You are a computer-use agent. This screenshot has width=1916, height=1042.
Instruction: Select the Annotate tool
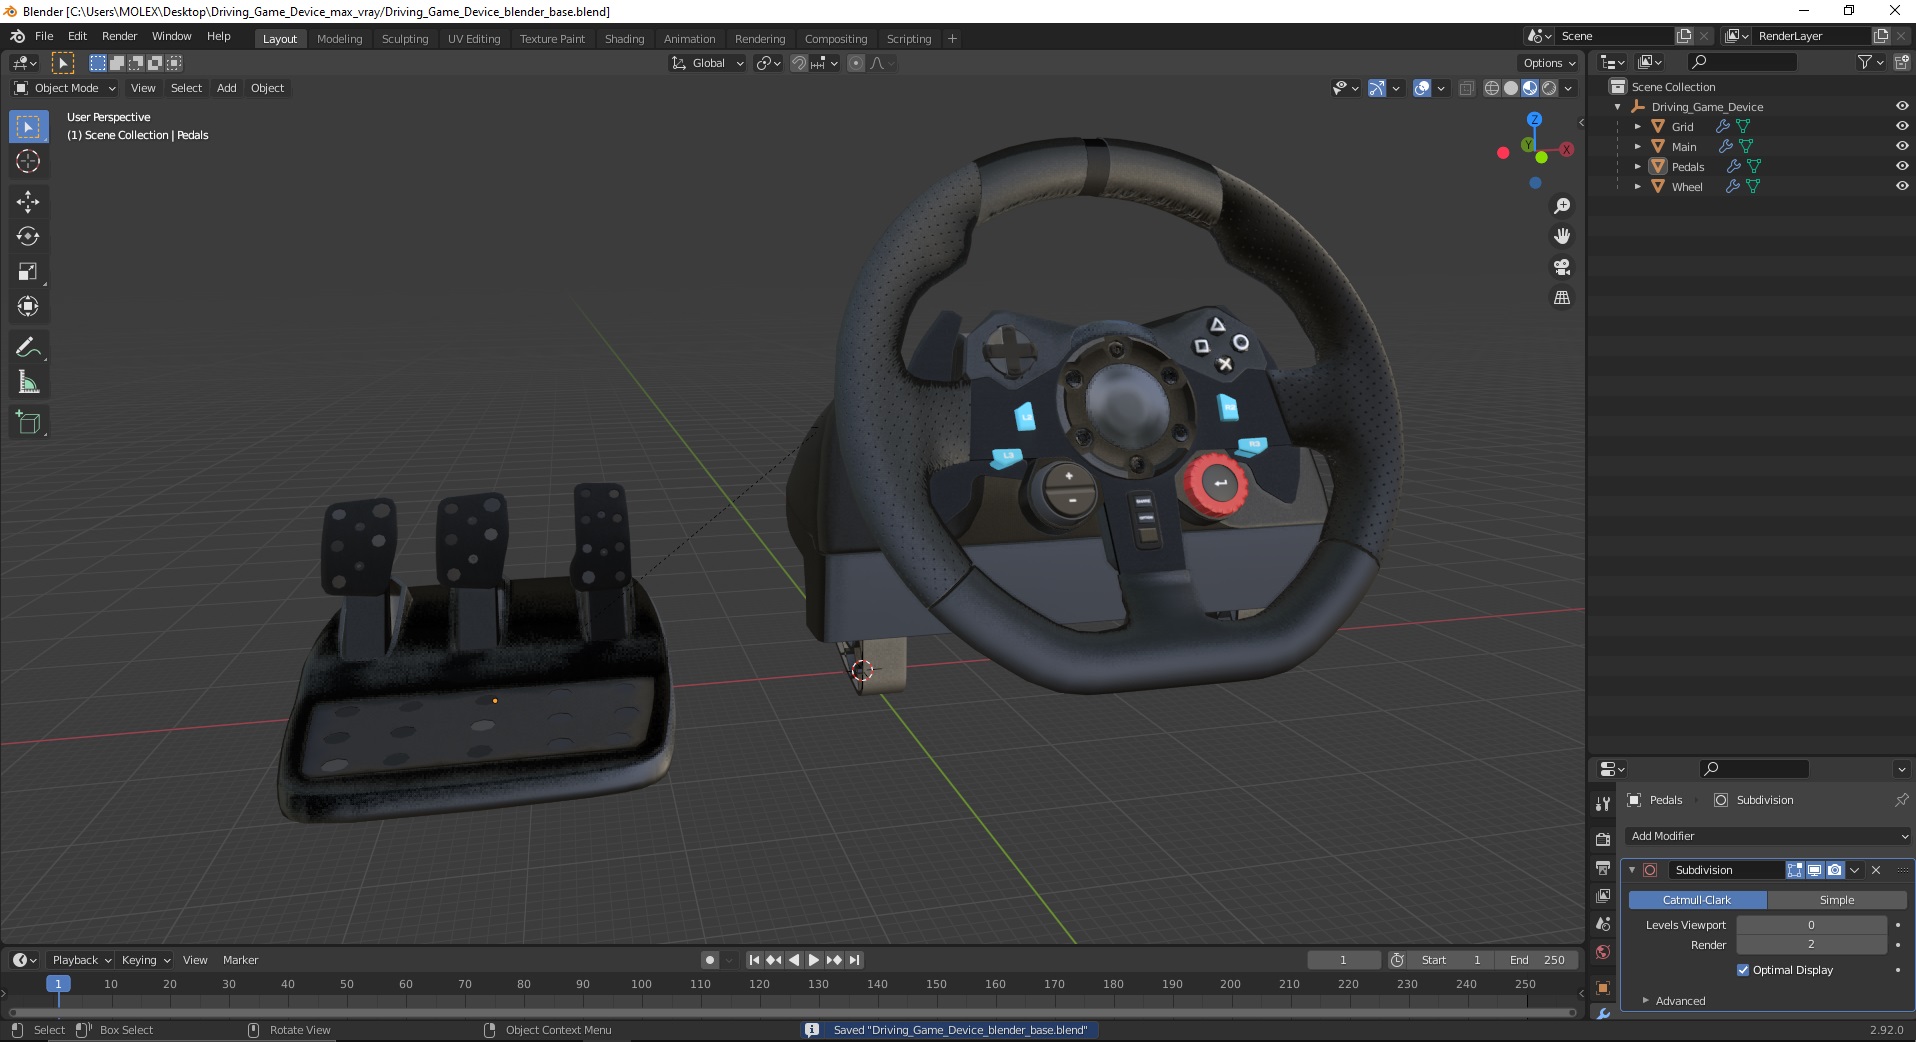(x=28, y=348)
